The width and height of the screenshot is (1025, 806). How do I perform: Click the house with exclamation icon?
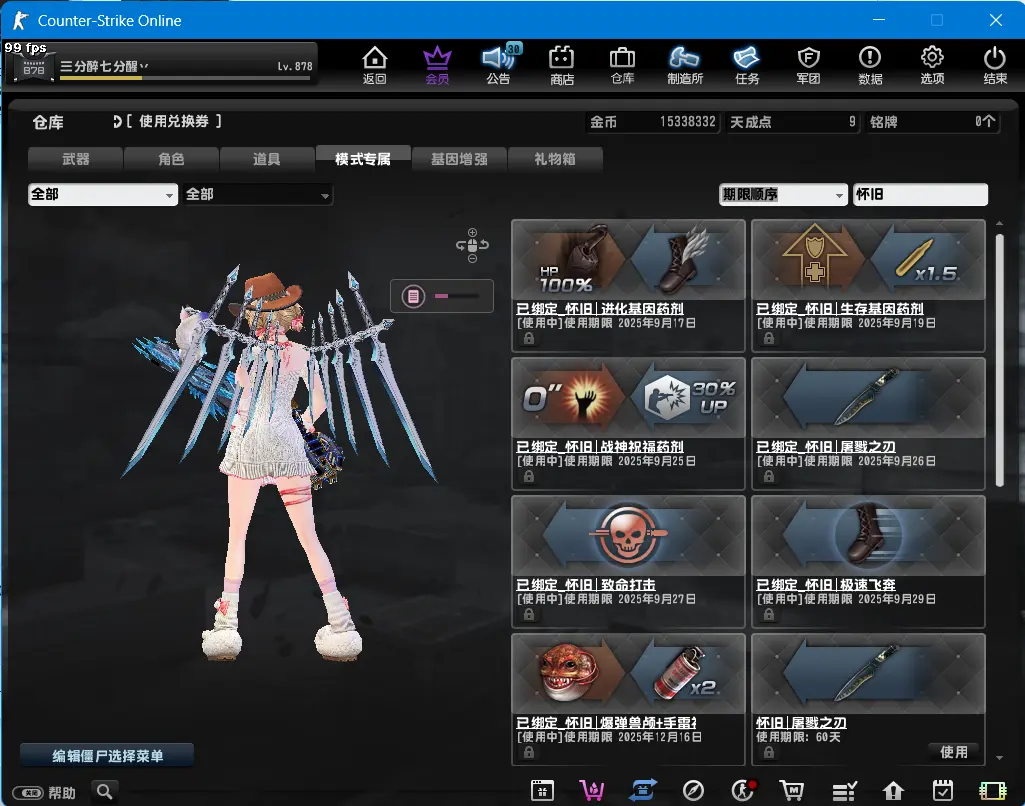pos(893,791)
